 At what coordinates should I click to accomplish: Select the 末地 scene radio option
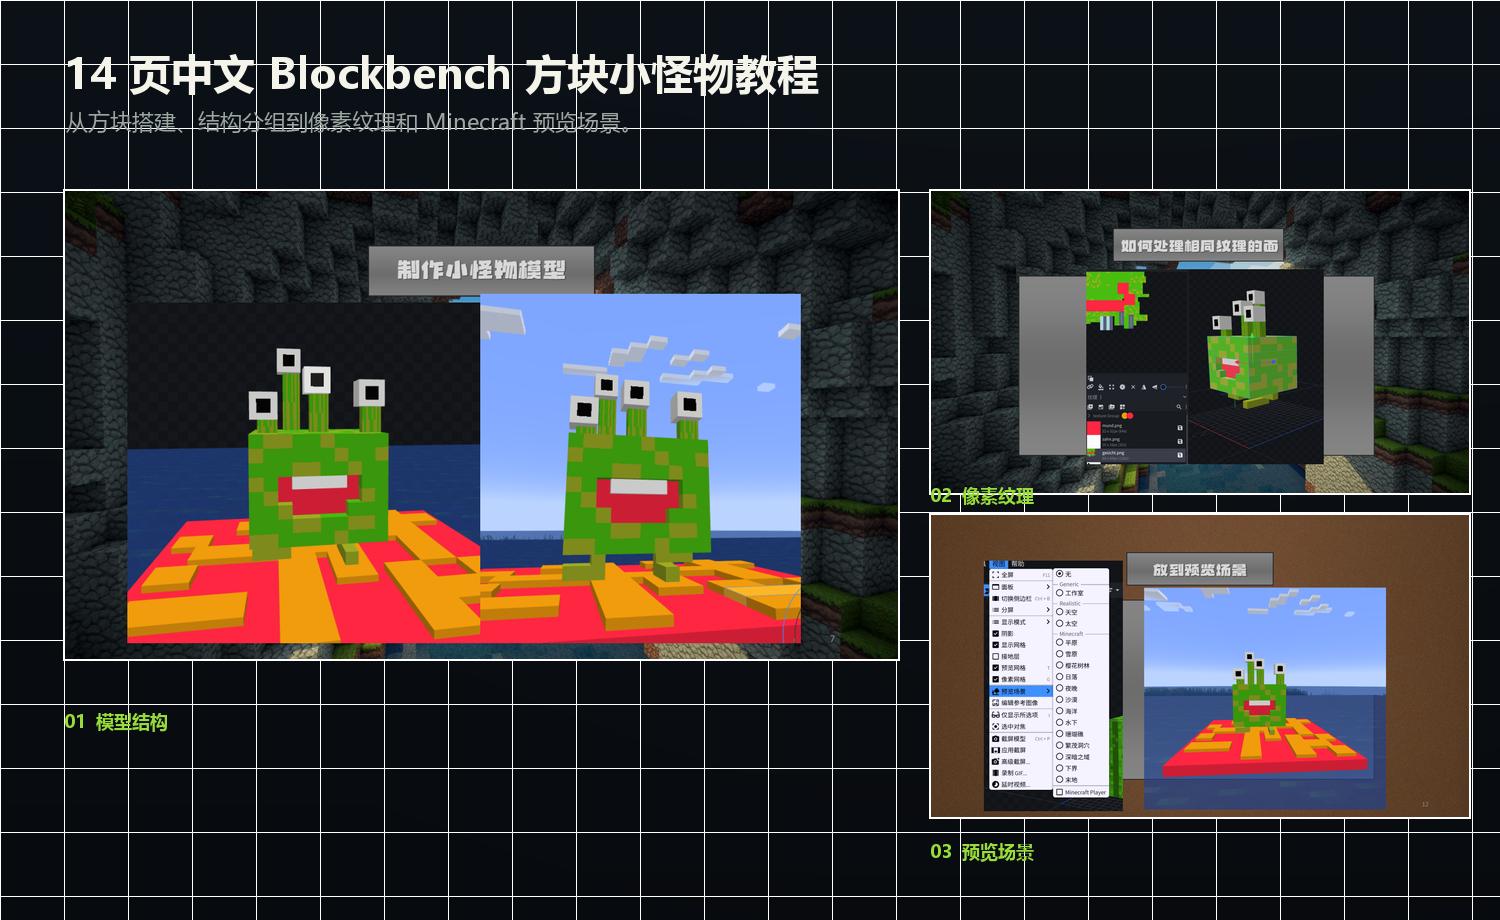click(x=1059, y=780)
